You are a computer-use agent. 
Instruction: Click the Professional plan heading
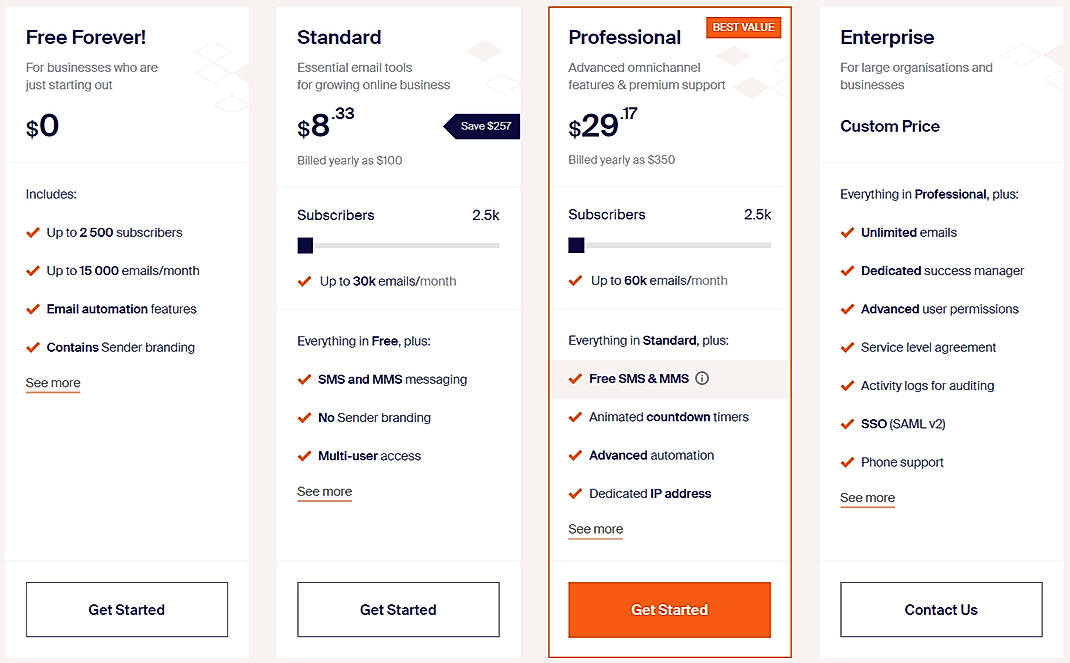pyautogui.click(x=624, y=38)
